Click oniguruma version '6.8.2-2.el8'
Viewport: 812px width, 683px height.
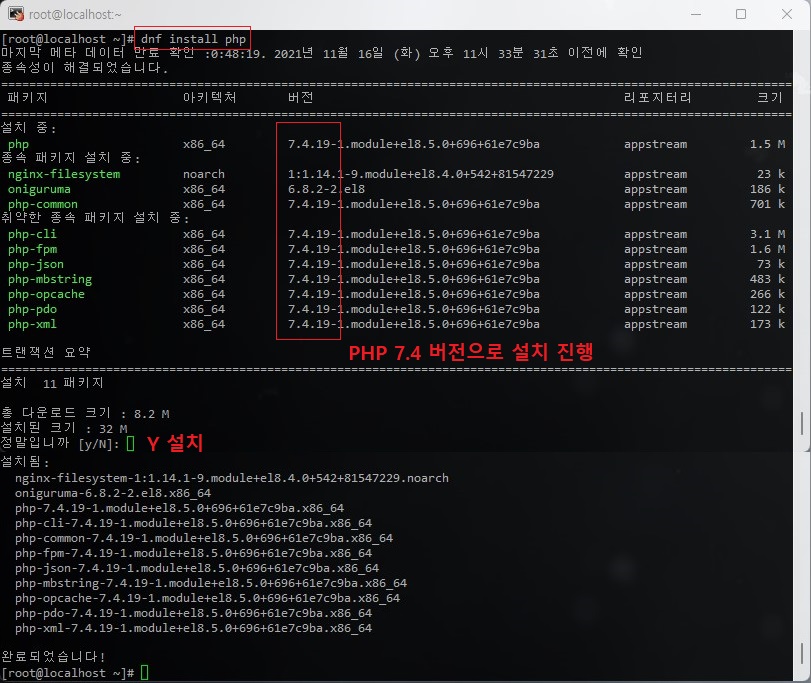pyautogui.click(x=326, y=189)
